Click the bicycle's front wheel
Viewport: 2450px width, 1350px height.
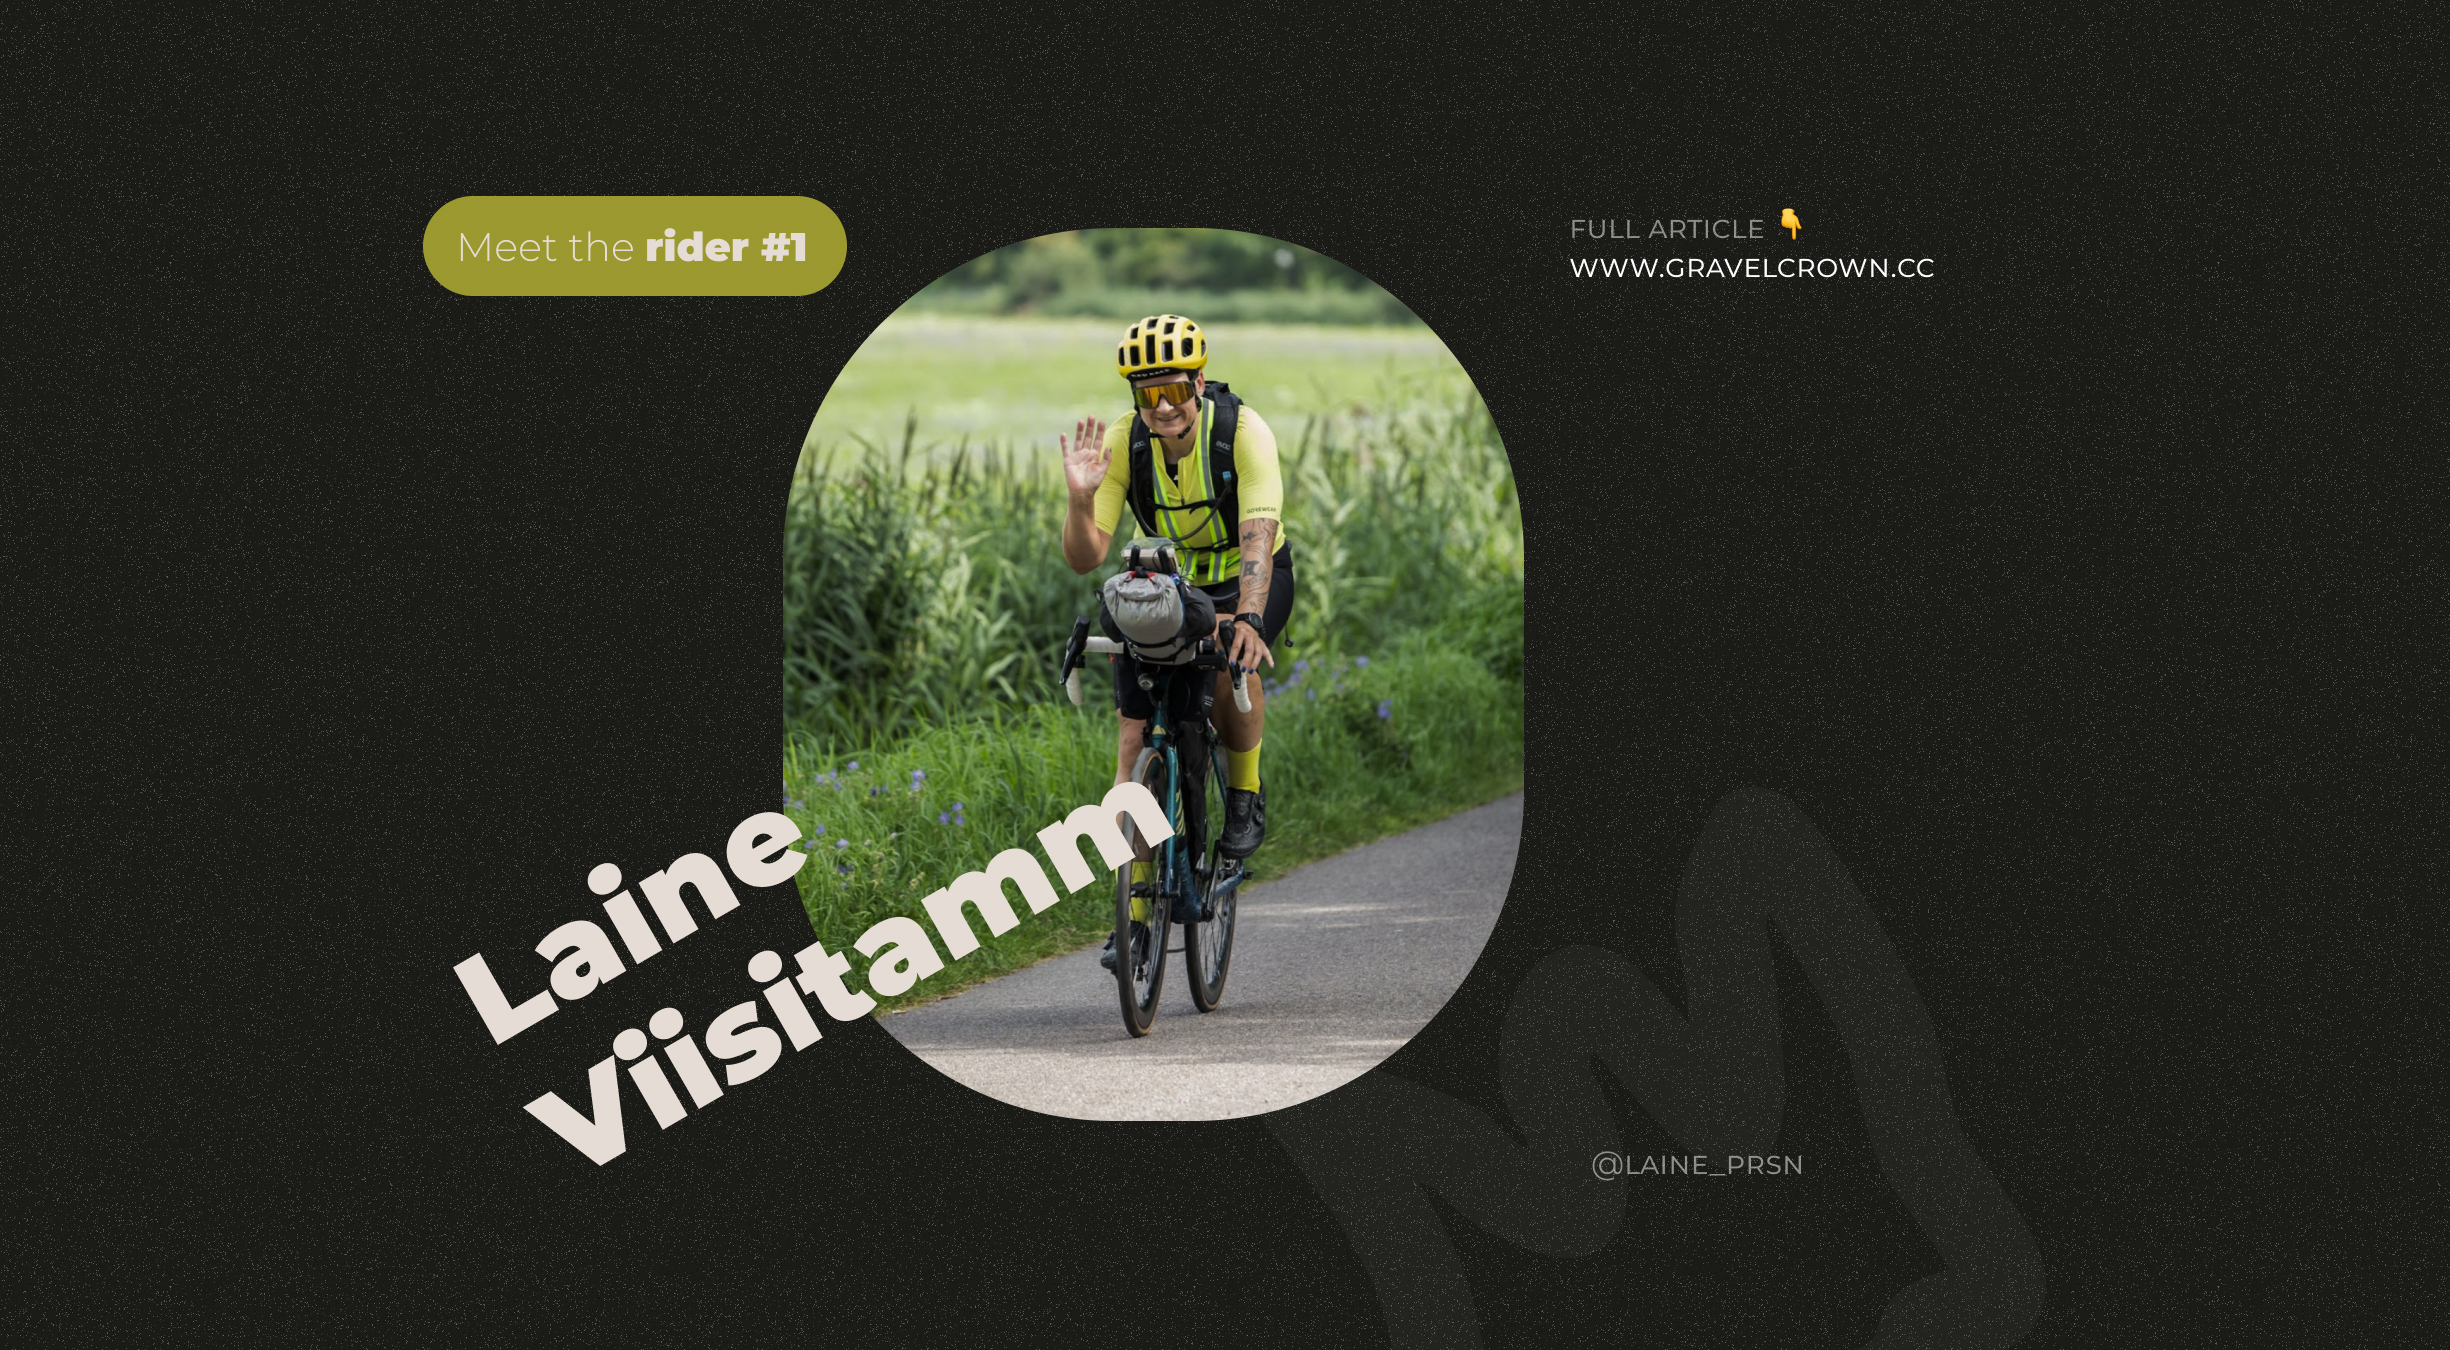click(1144, 890)
